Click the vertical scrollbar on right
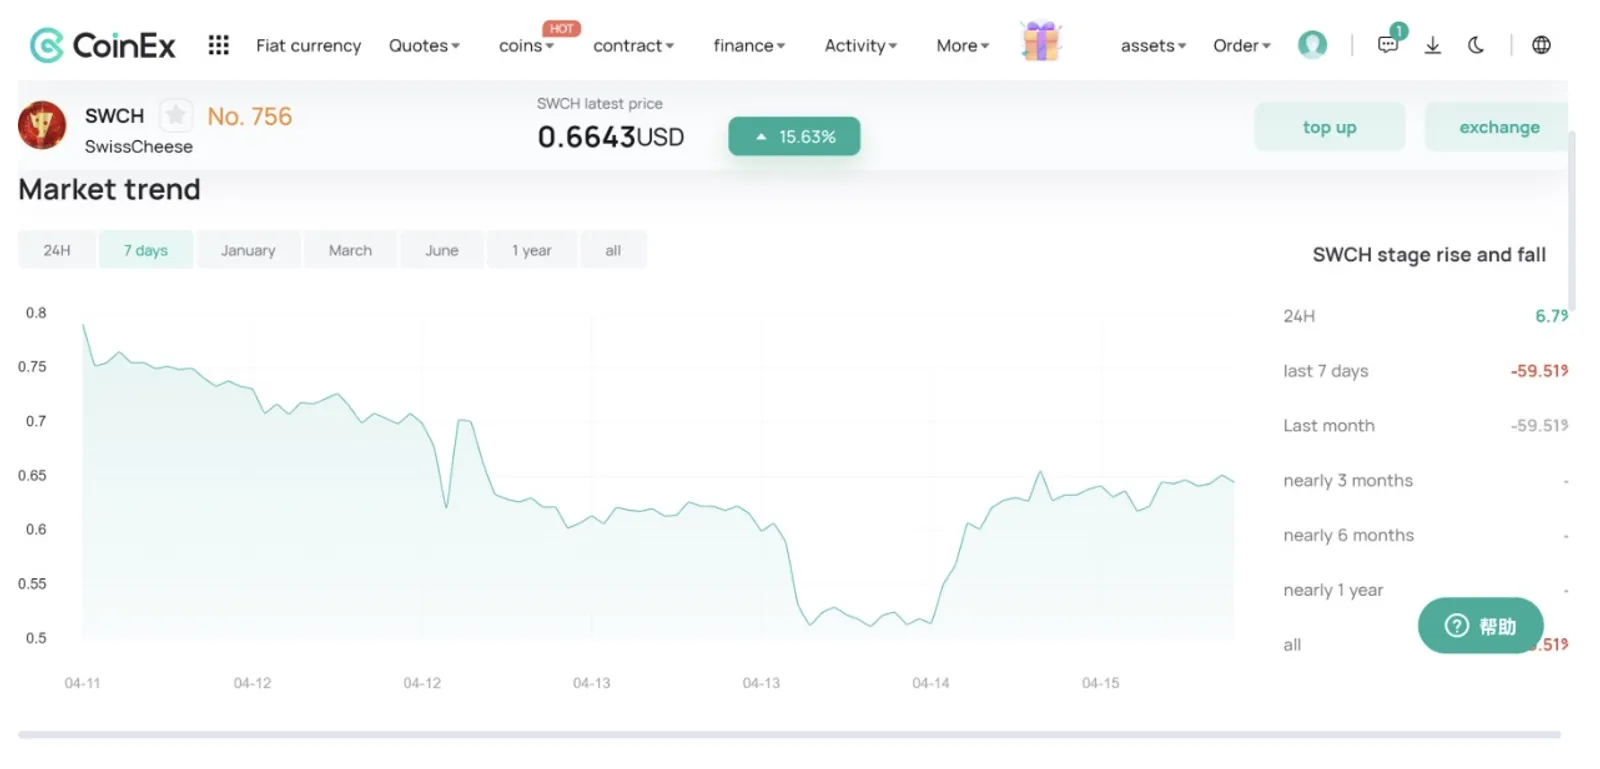 point(1572,220)
